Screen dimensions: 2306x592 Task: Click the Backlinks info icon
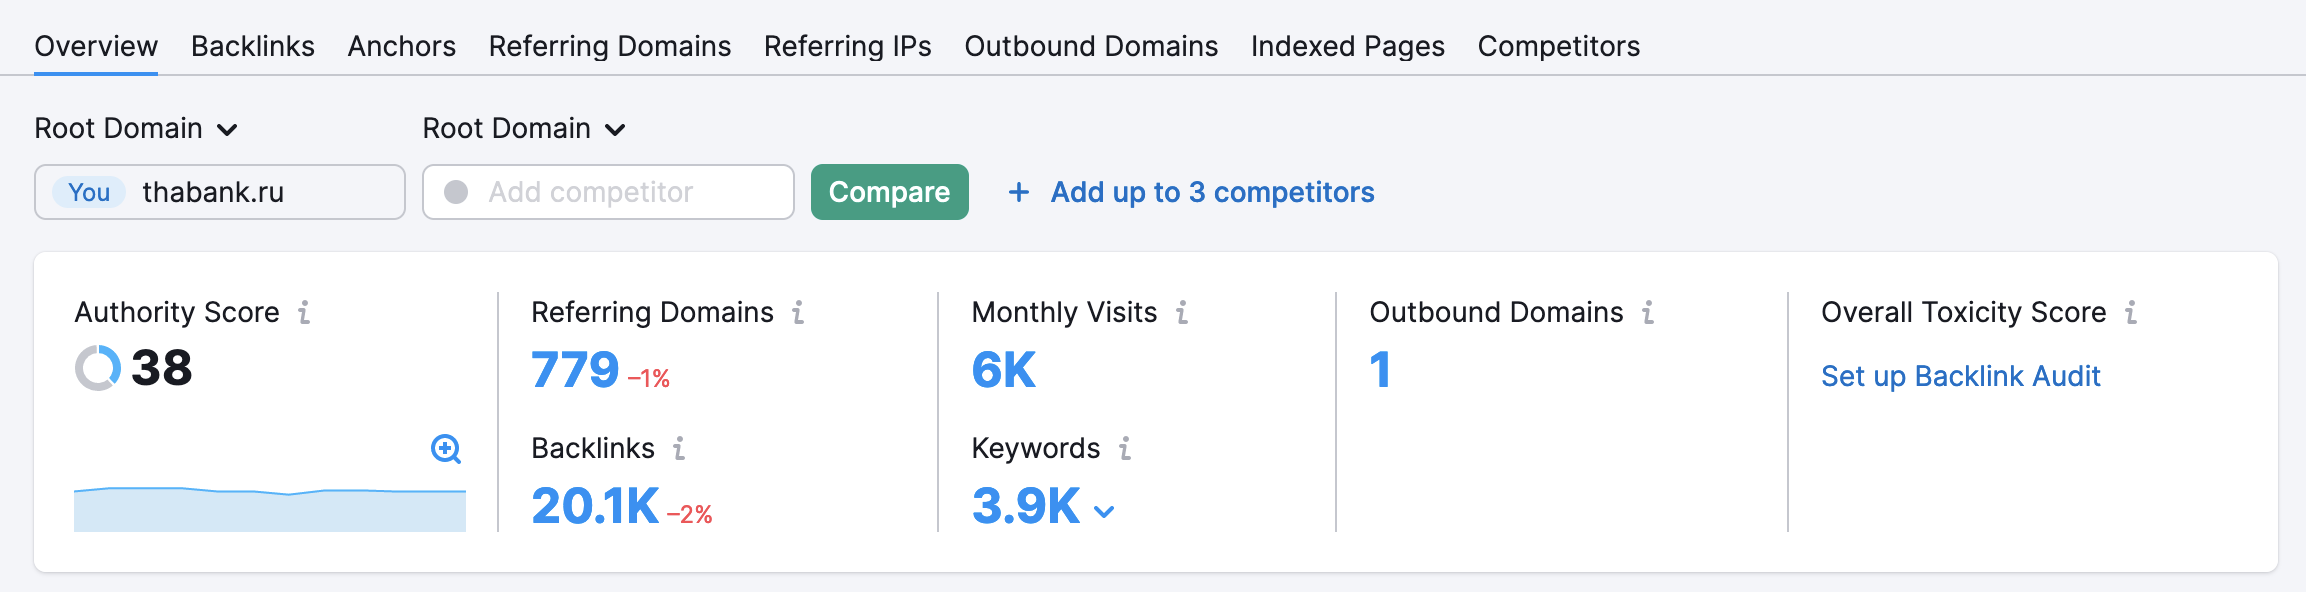pos(679,449)
